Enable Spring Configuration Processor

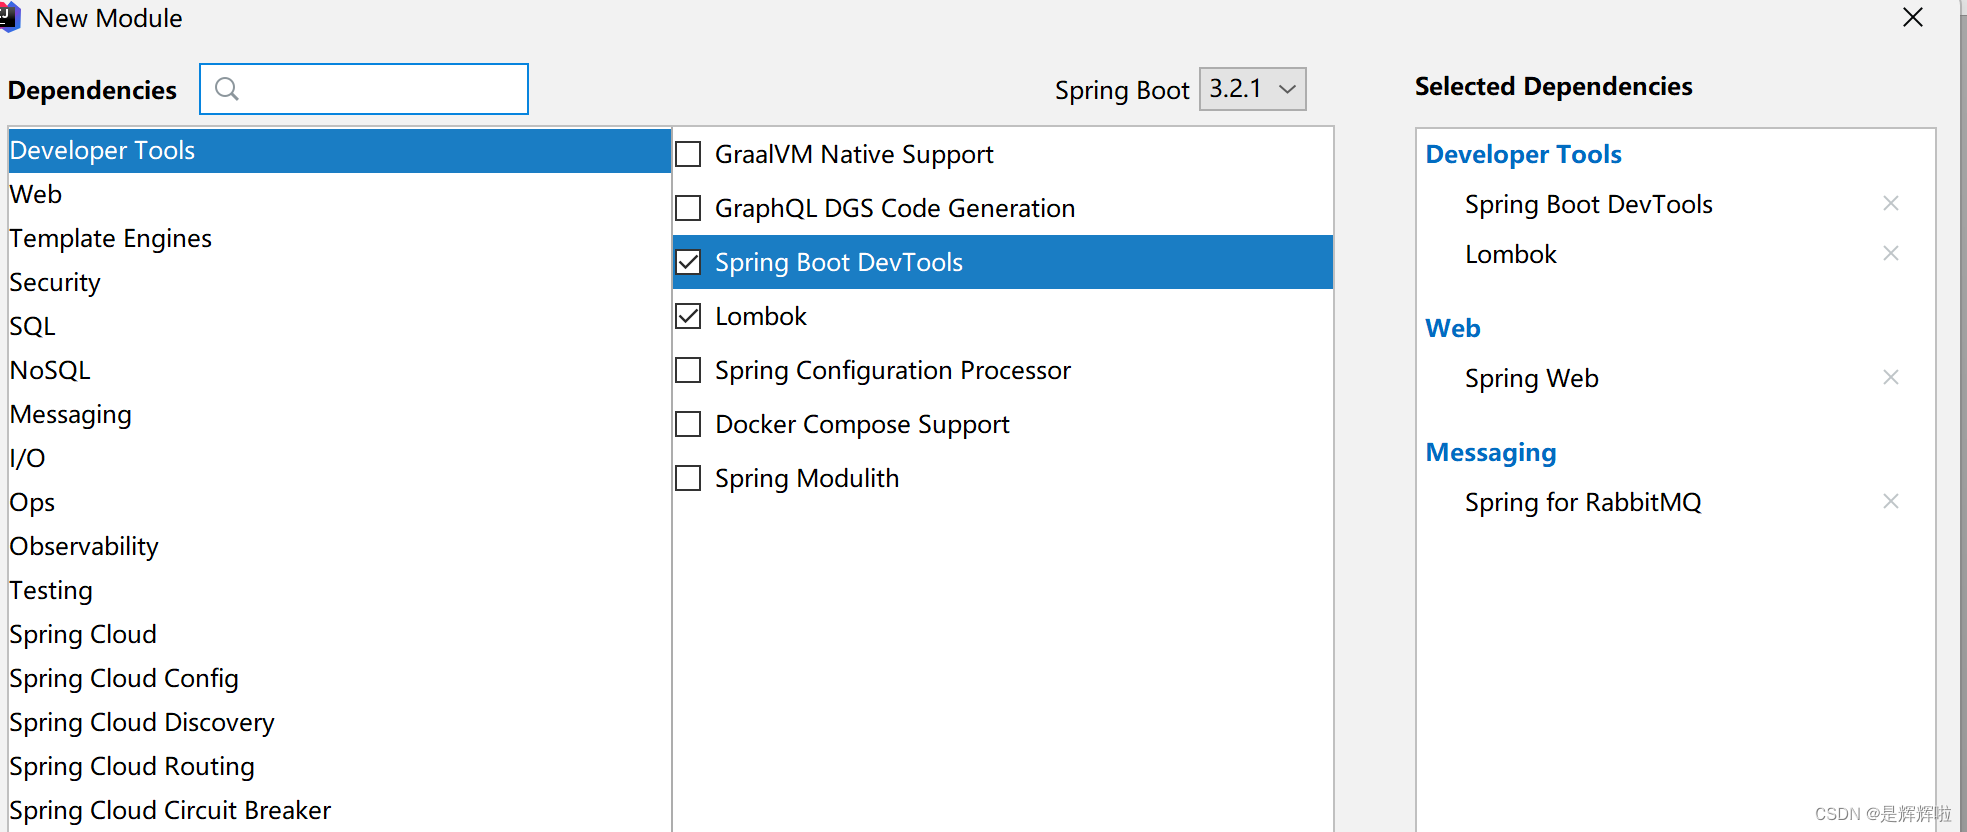pyautogui.click(x=688, y=370)
